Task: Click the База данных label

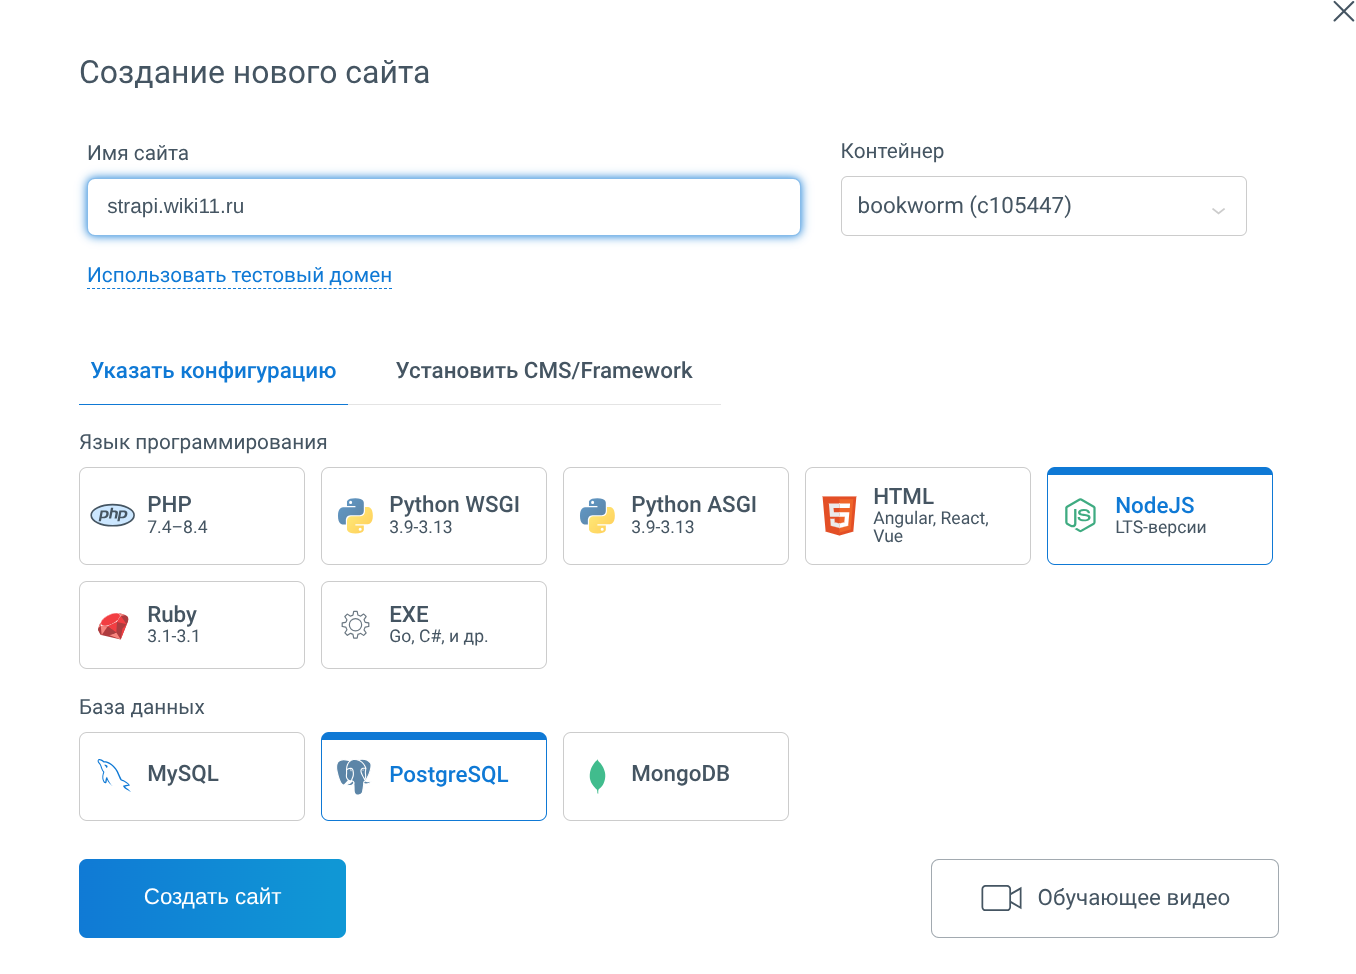Action: 142,707
